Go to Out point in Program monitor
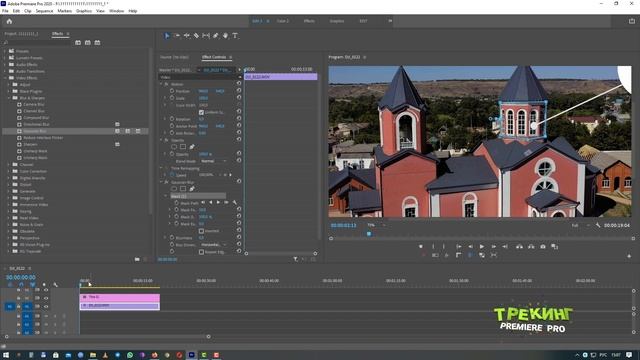 click(505, 247)
